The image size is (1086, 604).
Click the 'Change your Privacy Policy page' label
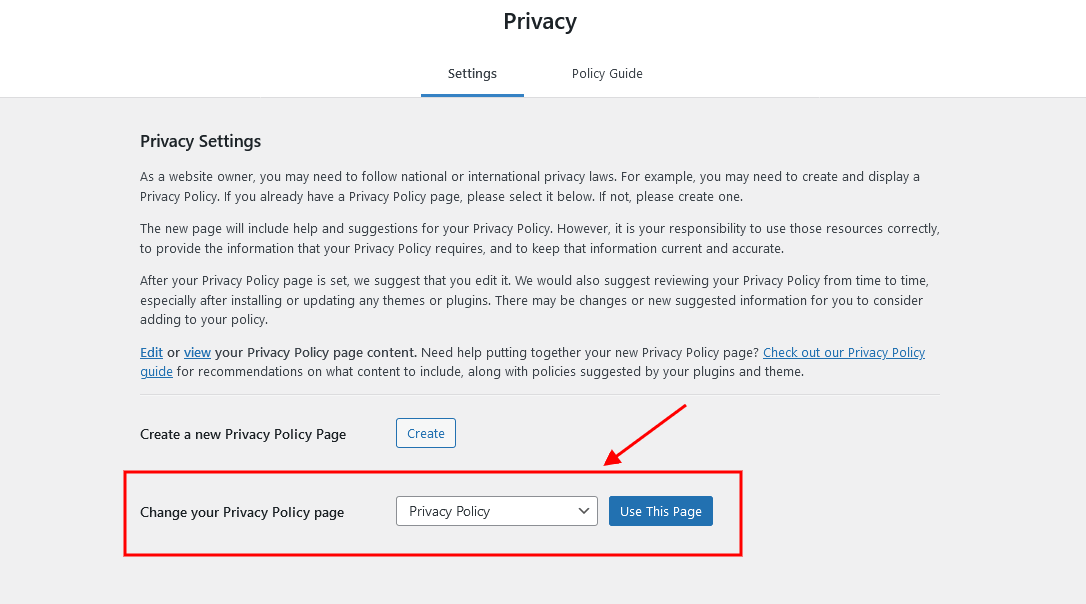point(242,513)
